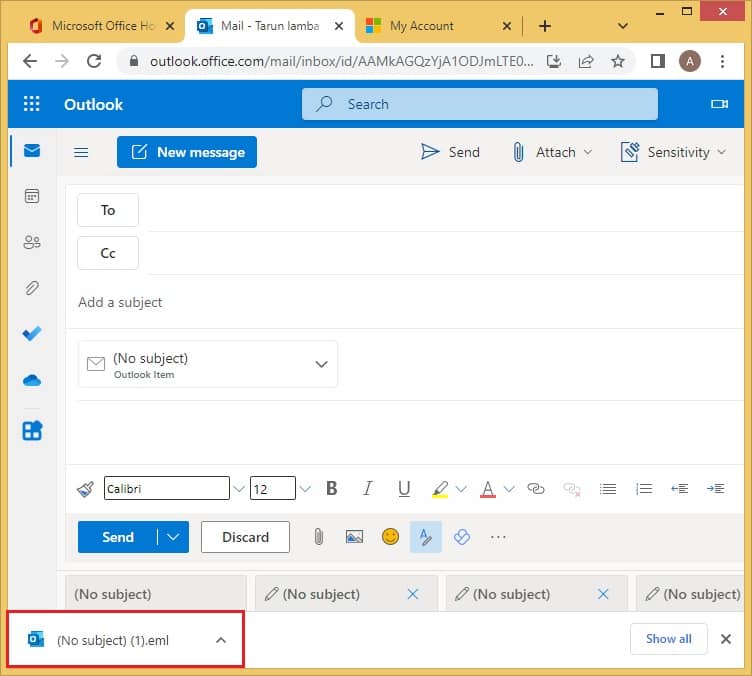This screenshot has height=676, width=752.
Task: Toggle bold formatting
Action: 331,489
